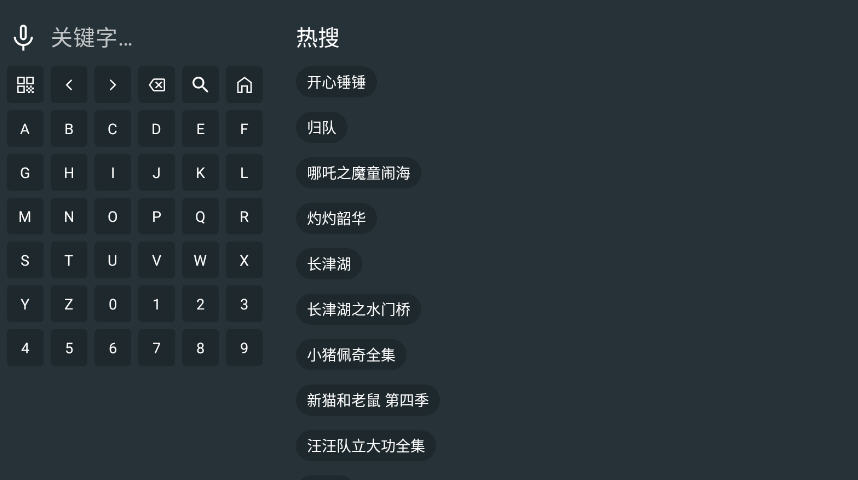
Task: Choose 哪吒之魔童闹海 from hot searches
Action: click(358, 173)
